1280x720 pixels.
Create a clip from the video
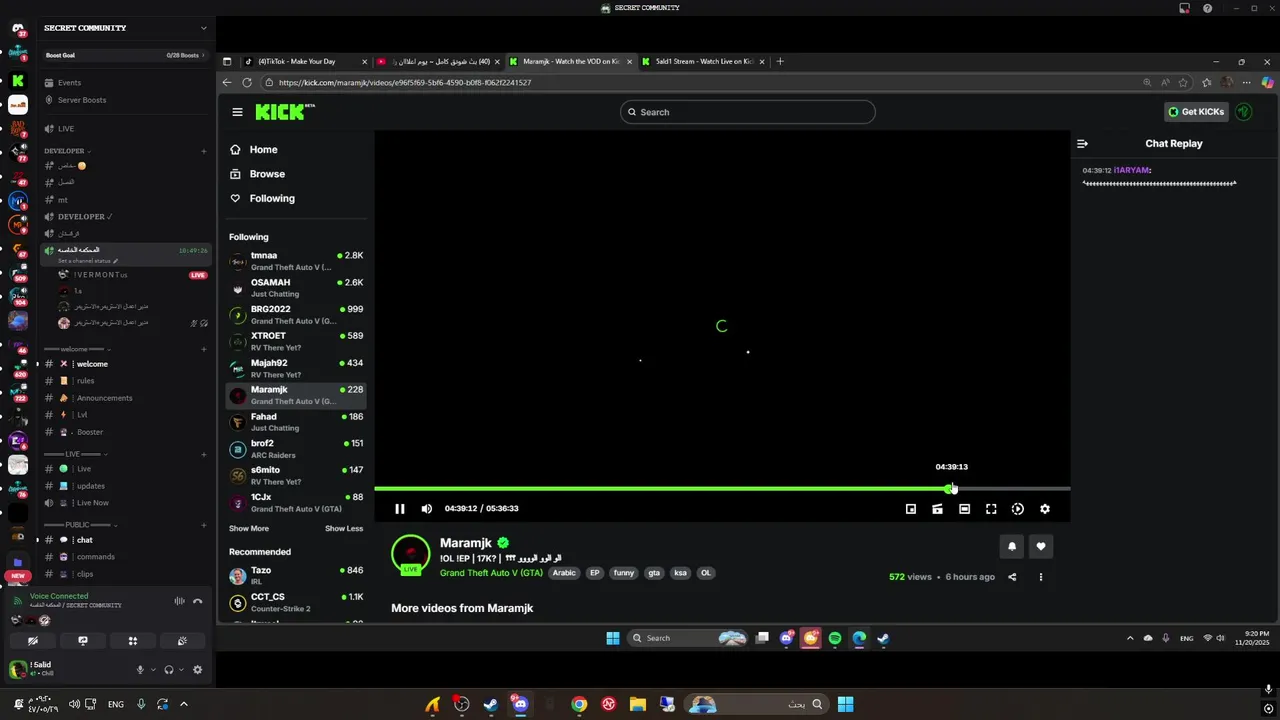point(937,509)
